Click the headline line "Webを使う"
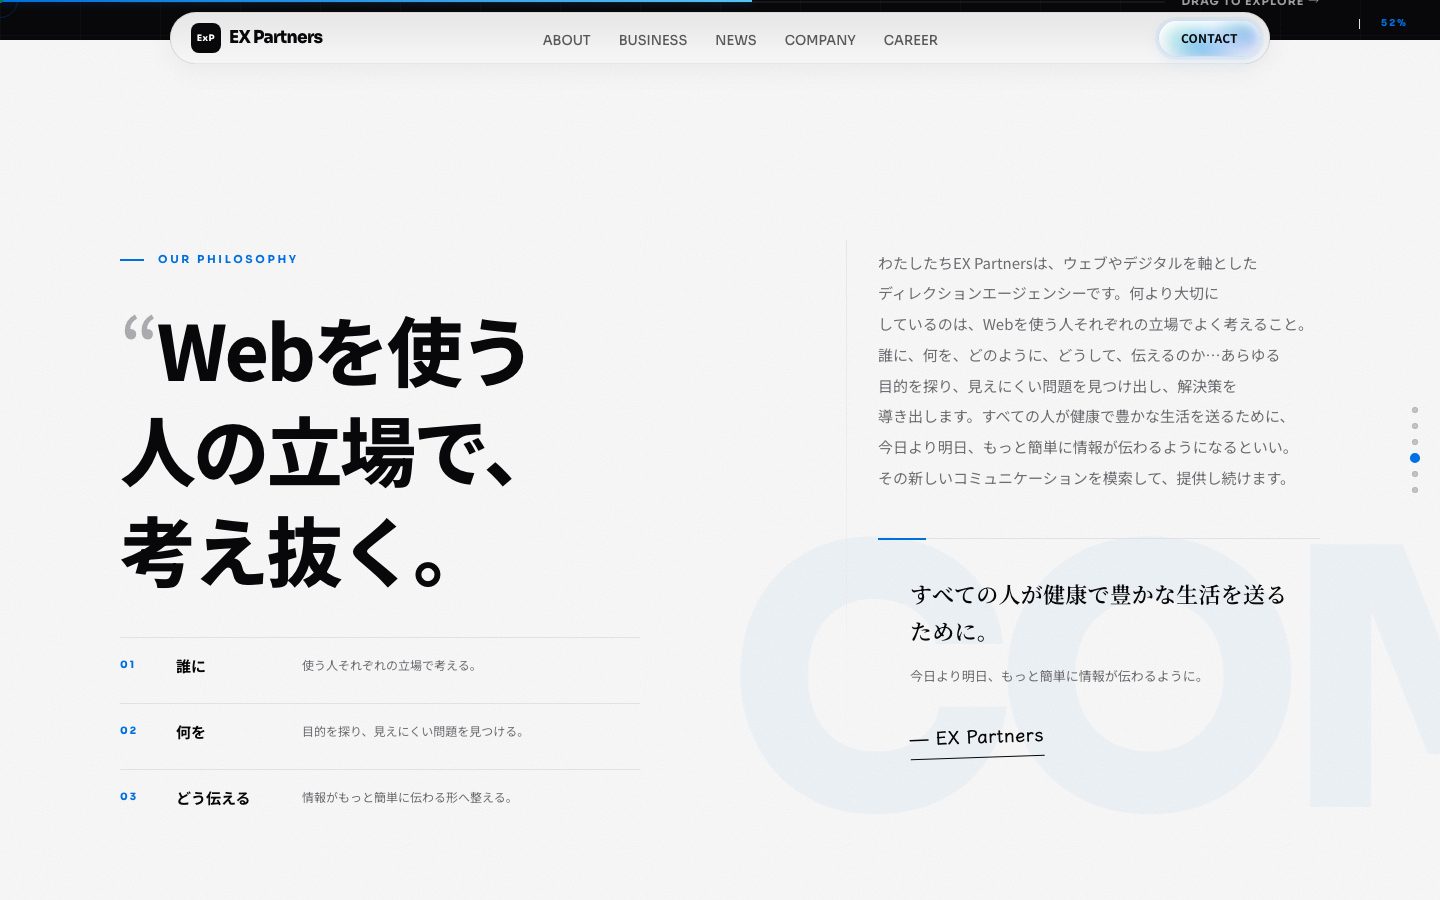Screen dimensions: 1440x900 [x=342, y=352]
